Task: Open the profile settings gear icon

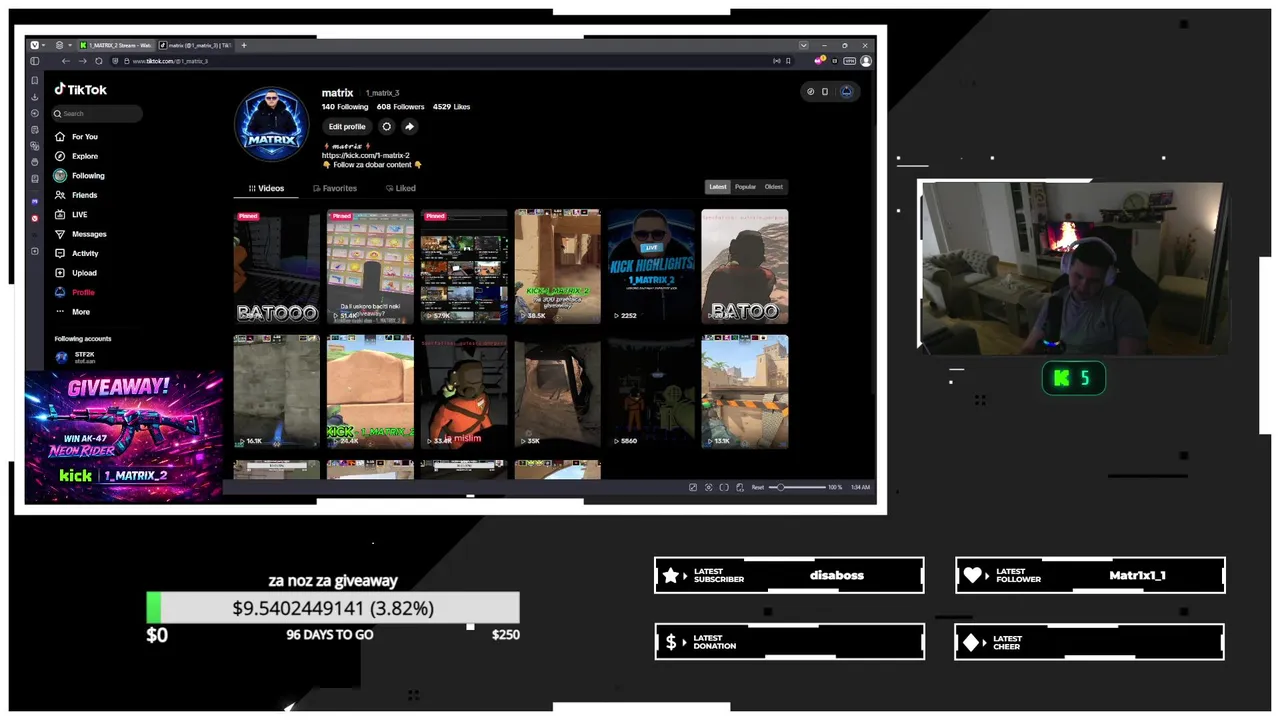Action: tap(387, 127)
